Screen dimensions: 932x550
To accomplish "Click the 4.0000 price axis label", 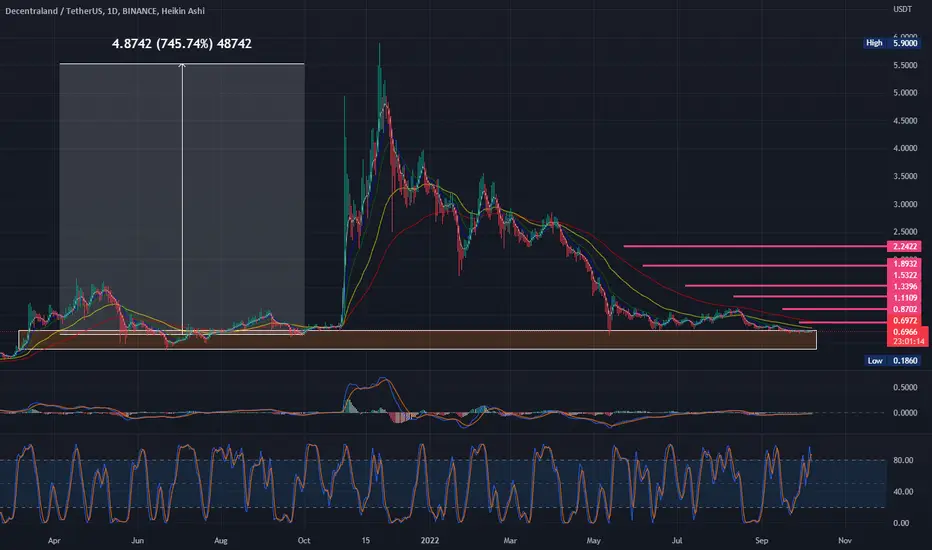I will pyautogui.click(x=905, y=148).
